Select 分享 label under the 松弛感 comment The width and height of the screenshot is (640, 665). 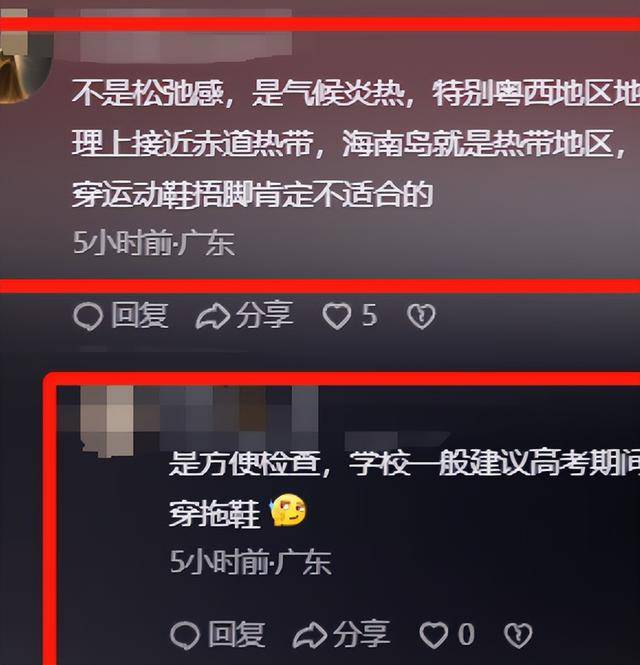coord(265,316)
